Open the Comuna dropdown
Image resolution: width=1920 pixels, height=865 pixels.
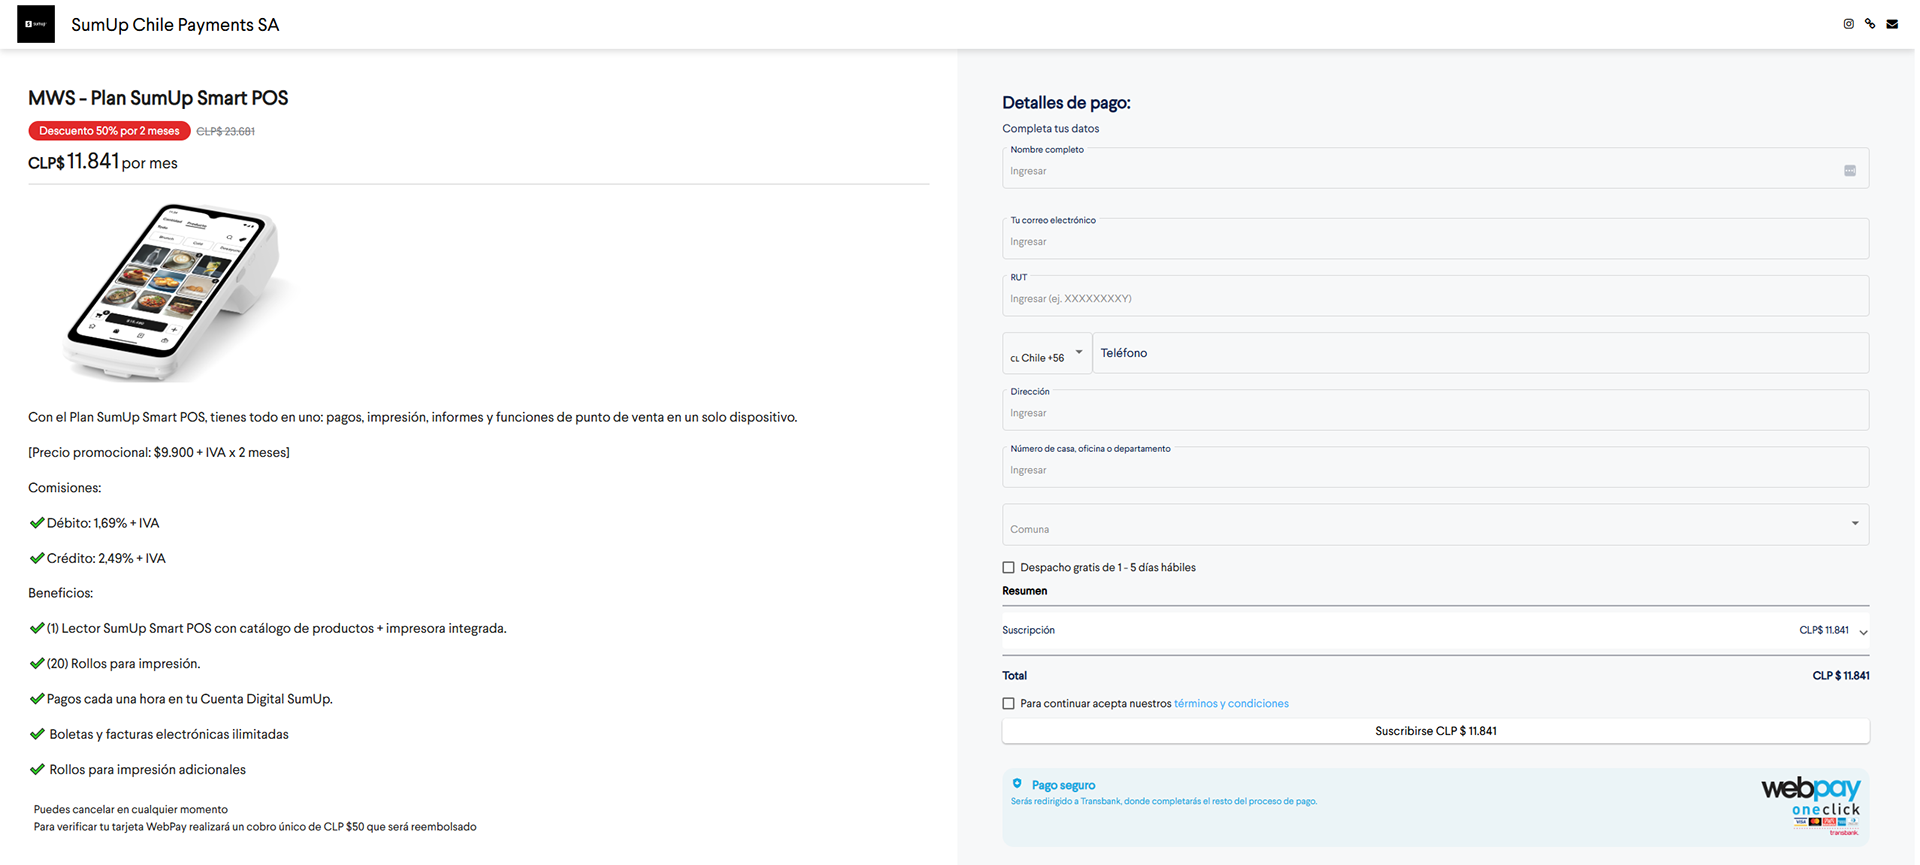(x=1435, y=525)
